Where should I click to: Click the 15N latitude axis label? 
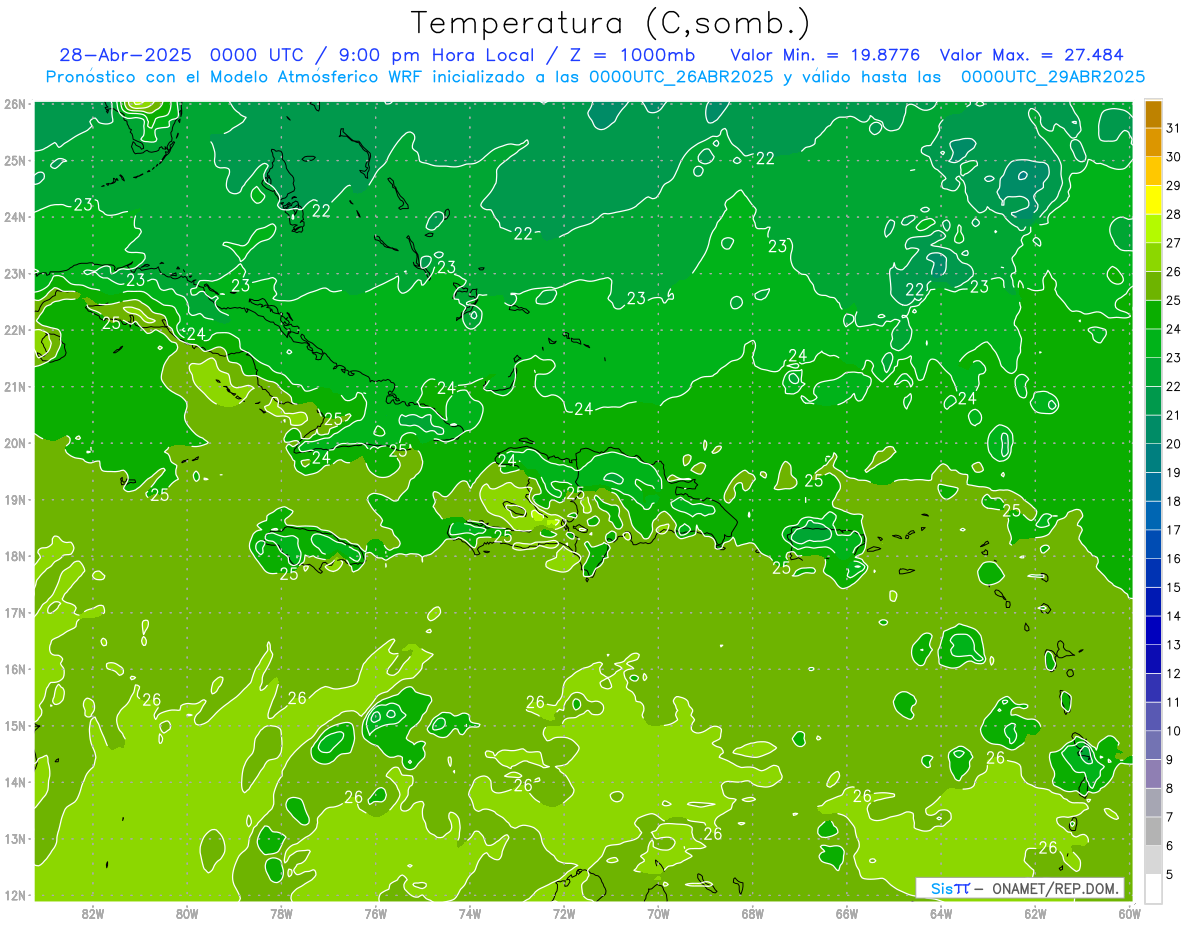pyautogui.click(x=14, y=725)
